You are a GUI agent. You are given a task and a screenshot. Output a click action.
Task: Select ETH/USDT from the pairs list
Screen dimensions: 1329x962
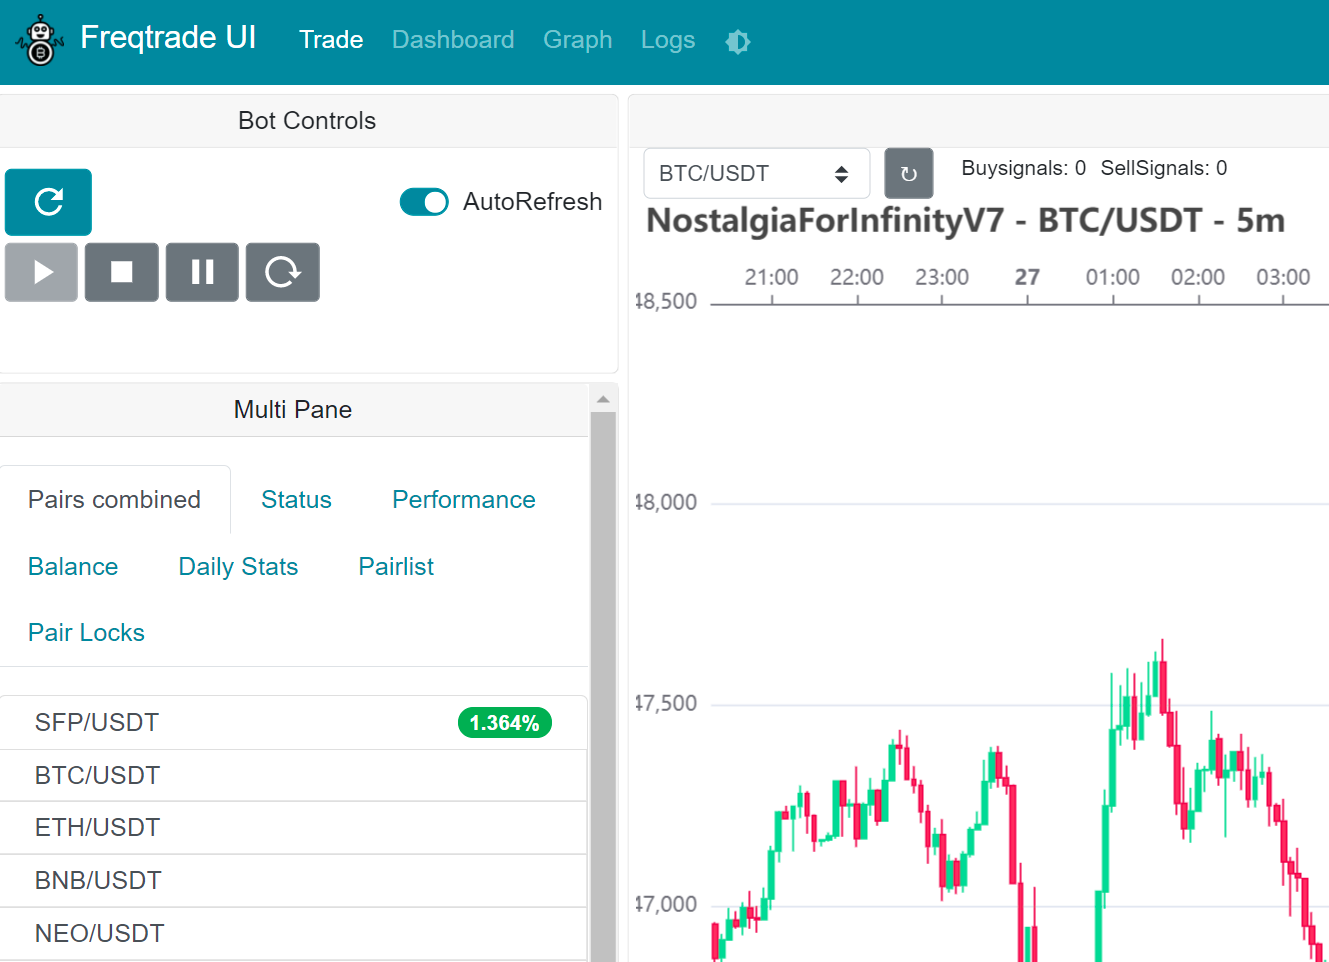(x=96, y=827)
